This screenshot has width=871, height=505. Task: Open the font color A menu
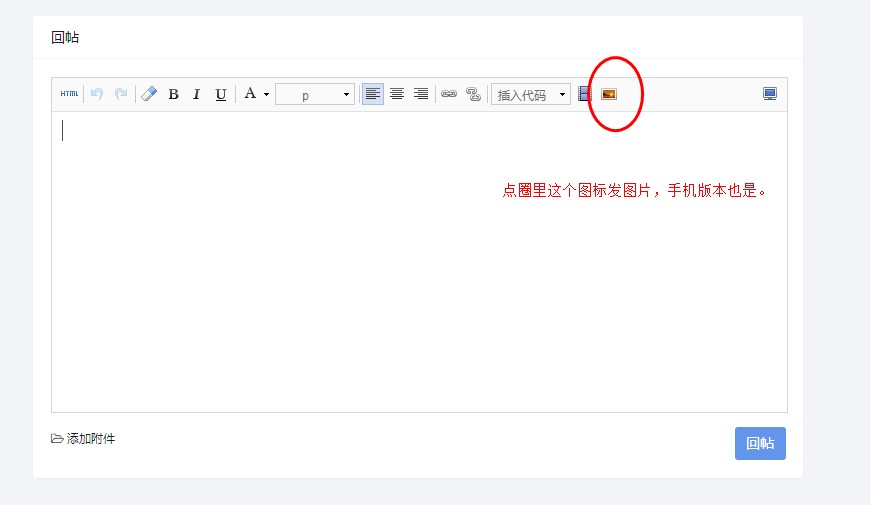(256, 94)
